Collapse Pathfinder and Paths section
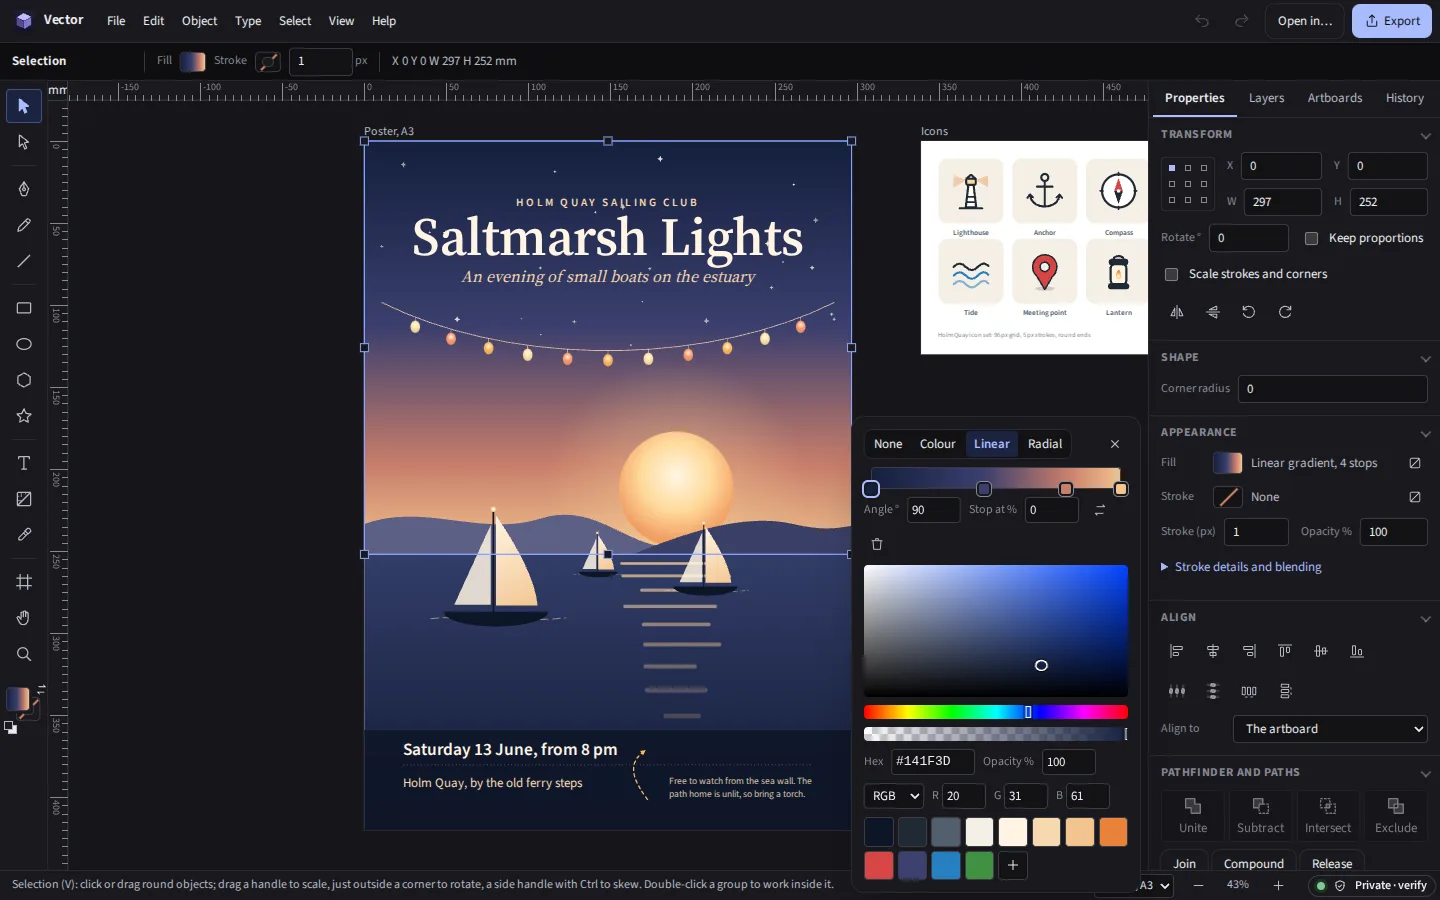 (1425, 773)
